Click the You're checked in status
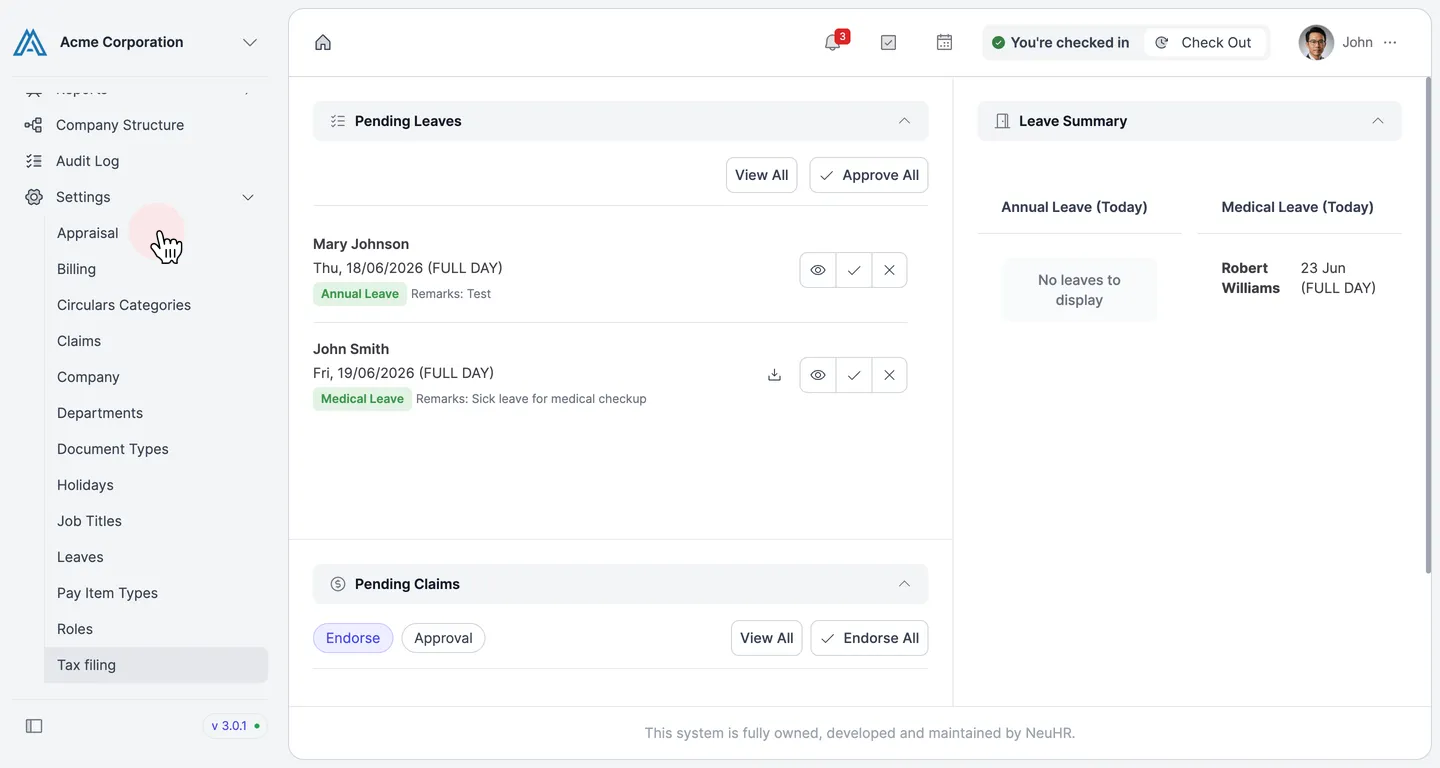This screenshot has height=768, width=1440. pyautogui.click(x=1060, y=42)
